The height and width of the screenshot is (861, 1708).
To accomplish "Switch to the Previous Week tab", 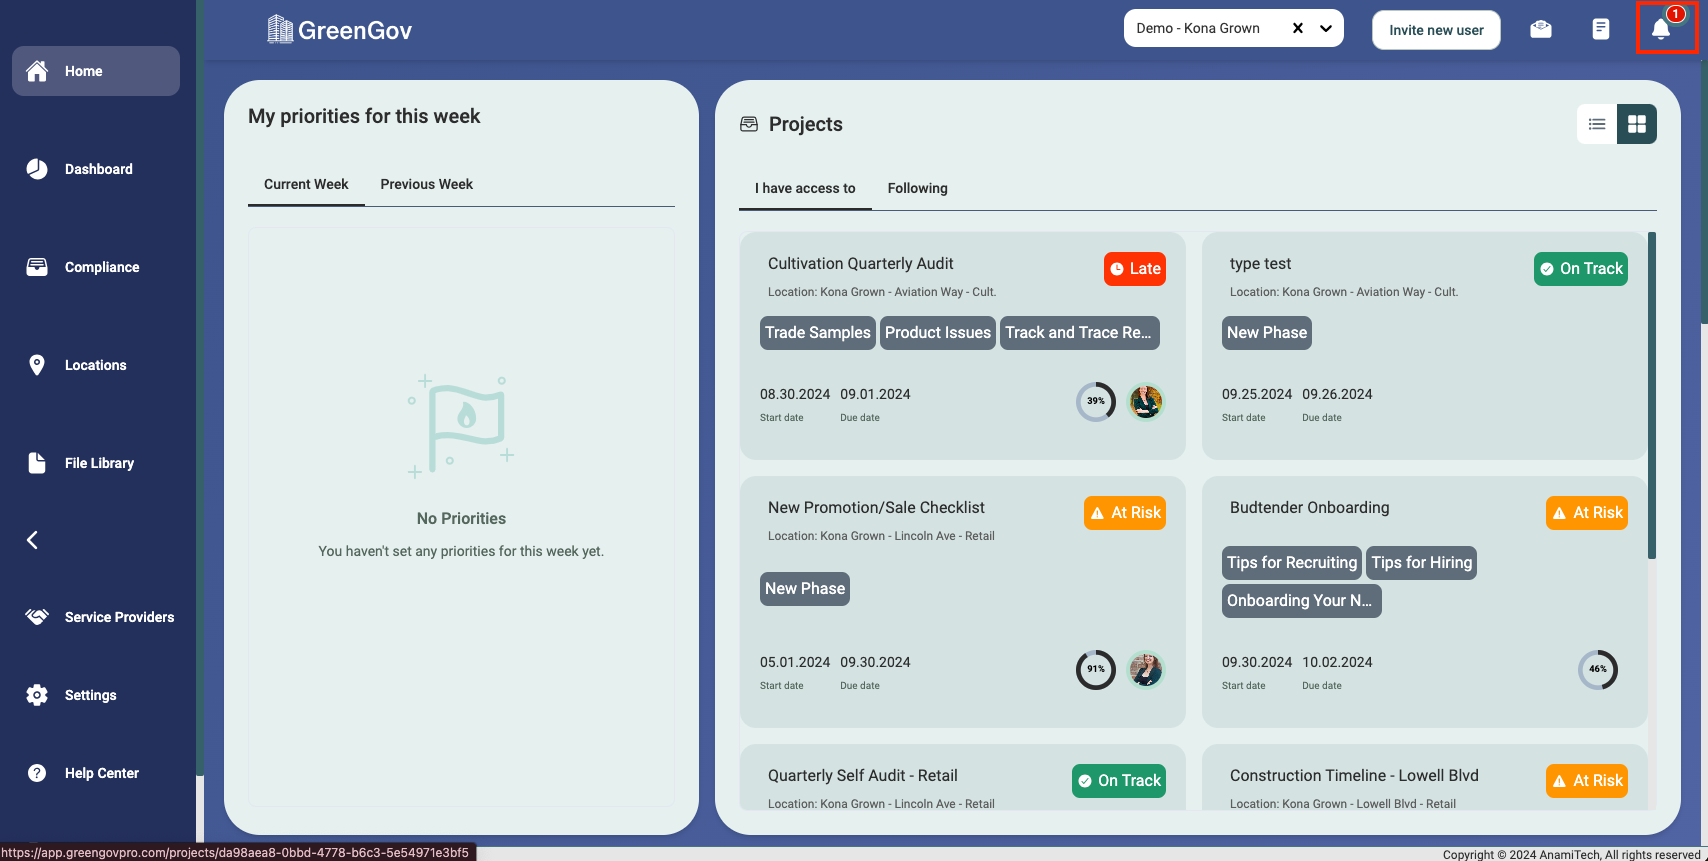I will (427, 184).
